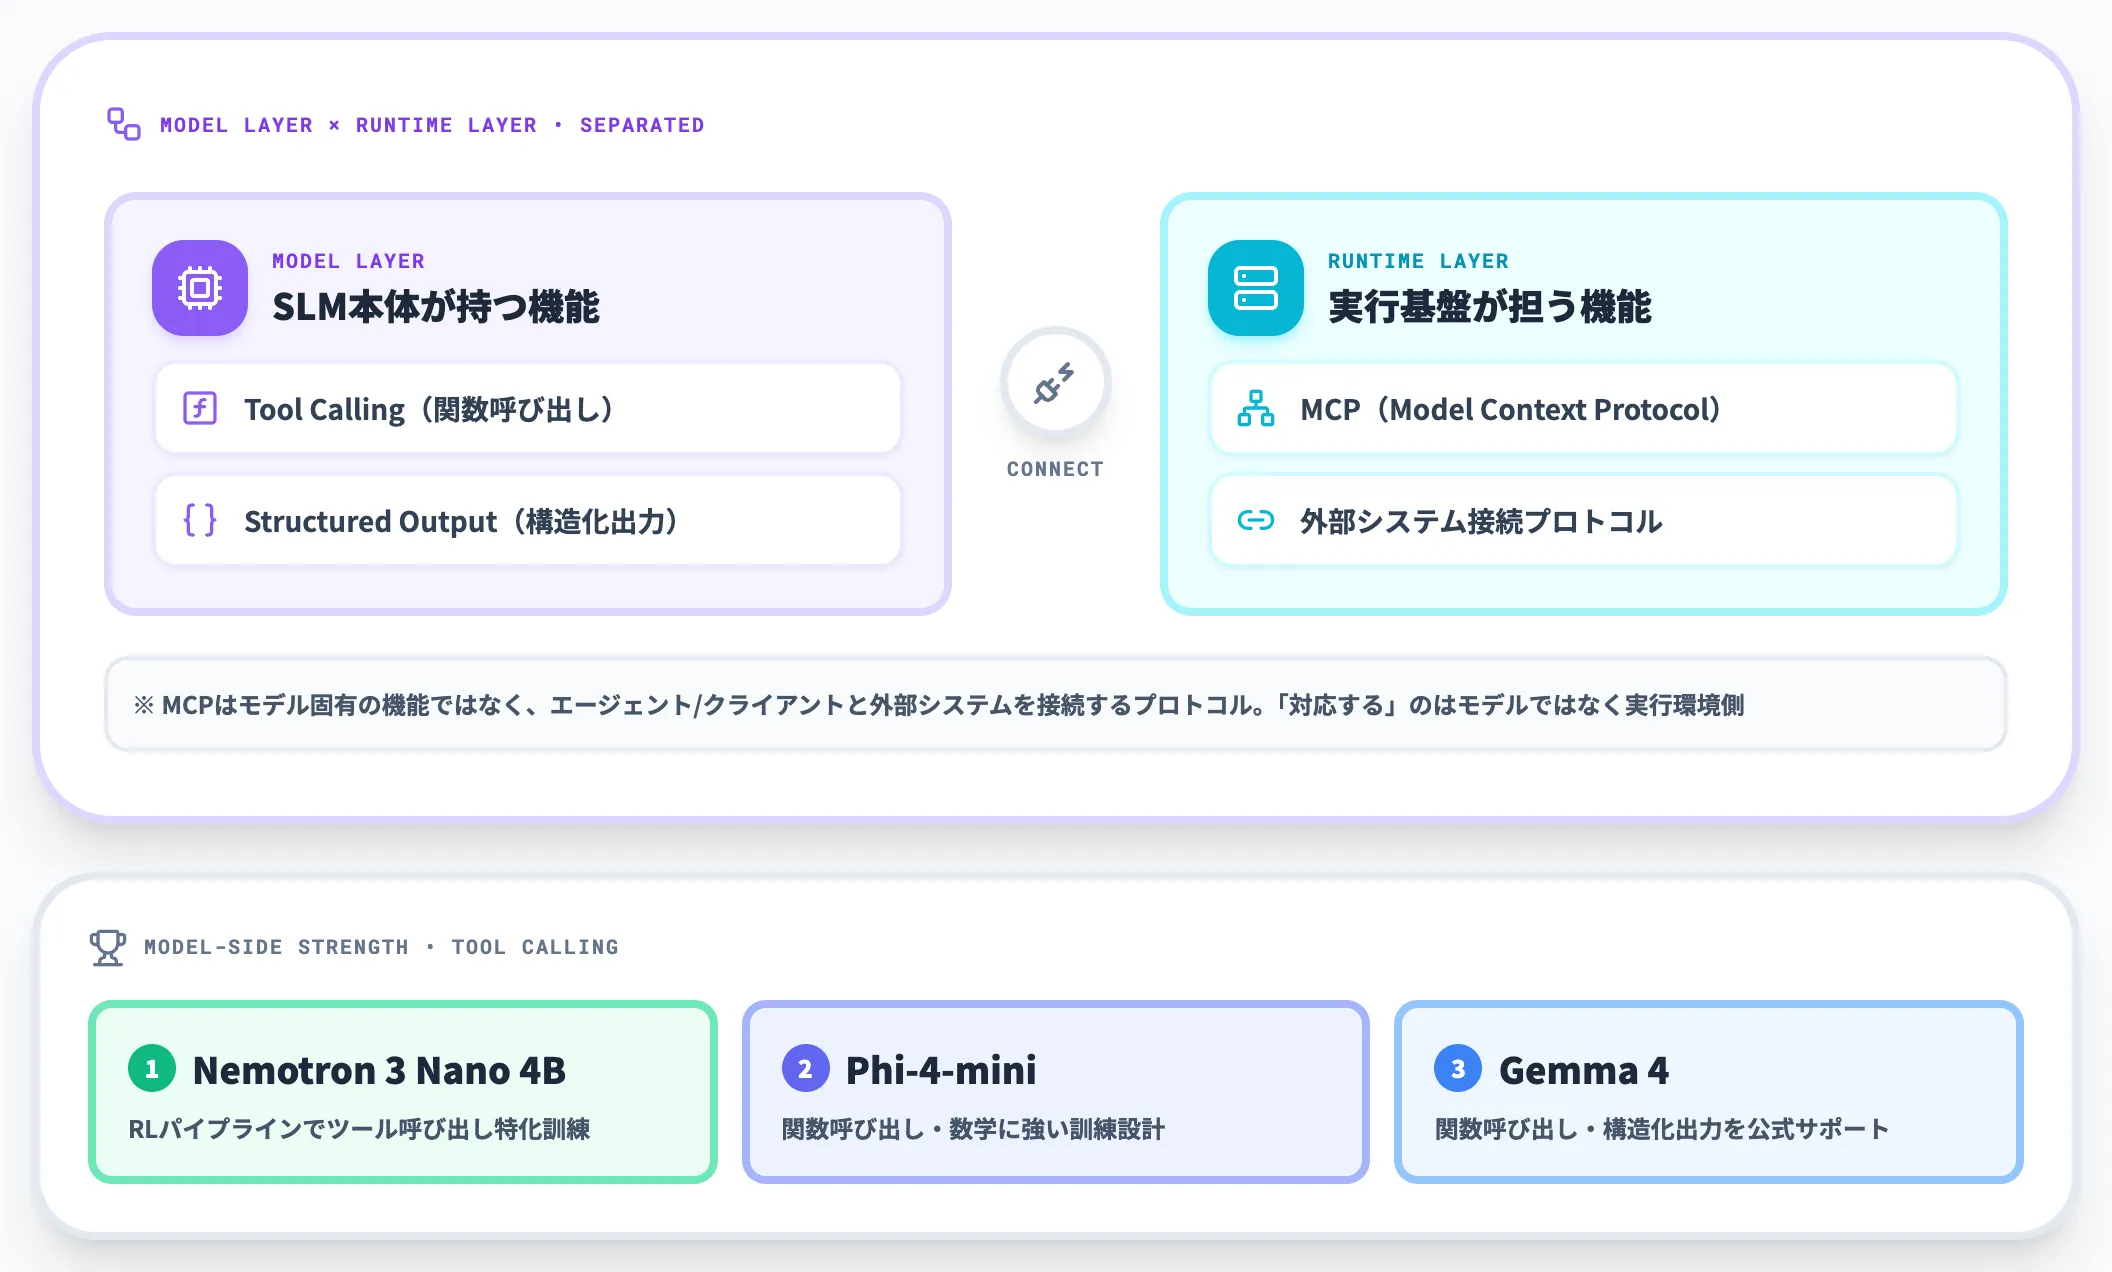The image size is (2112, 1272).
Task: Click the network hierarchy icon beside MCP
Action: click(1256, 409)
